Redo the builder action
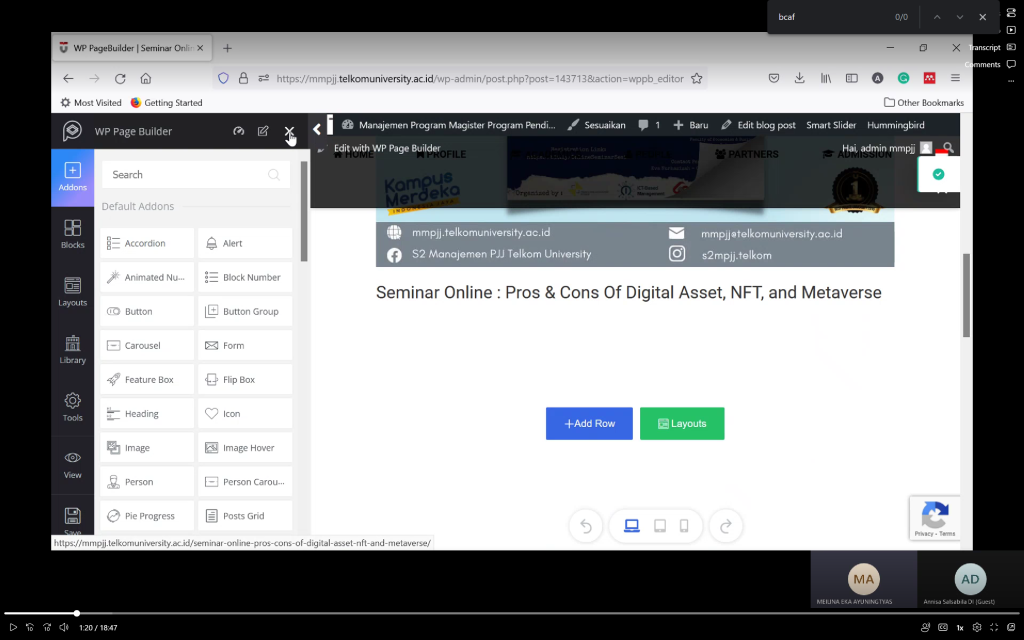Screen dimensions: 1024x640 [726, 526]
